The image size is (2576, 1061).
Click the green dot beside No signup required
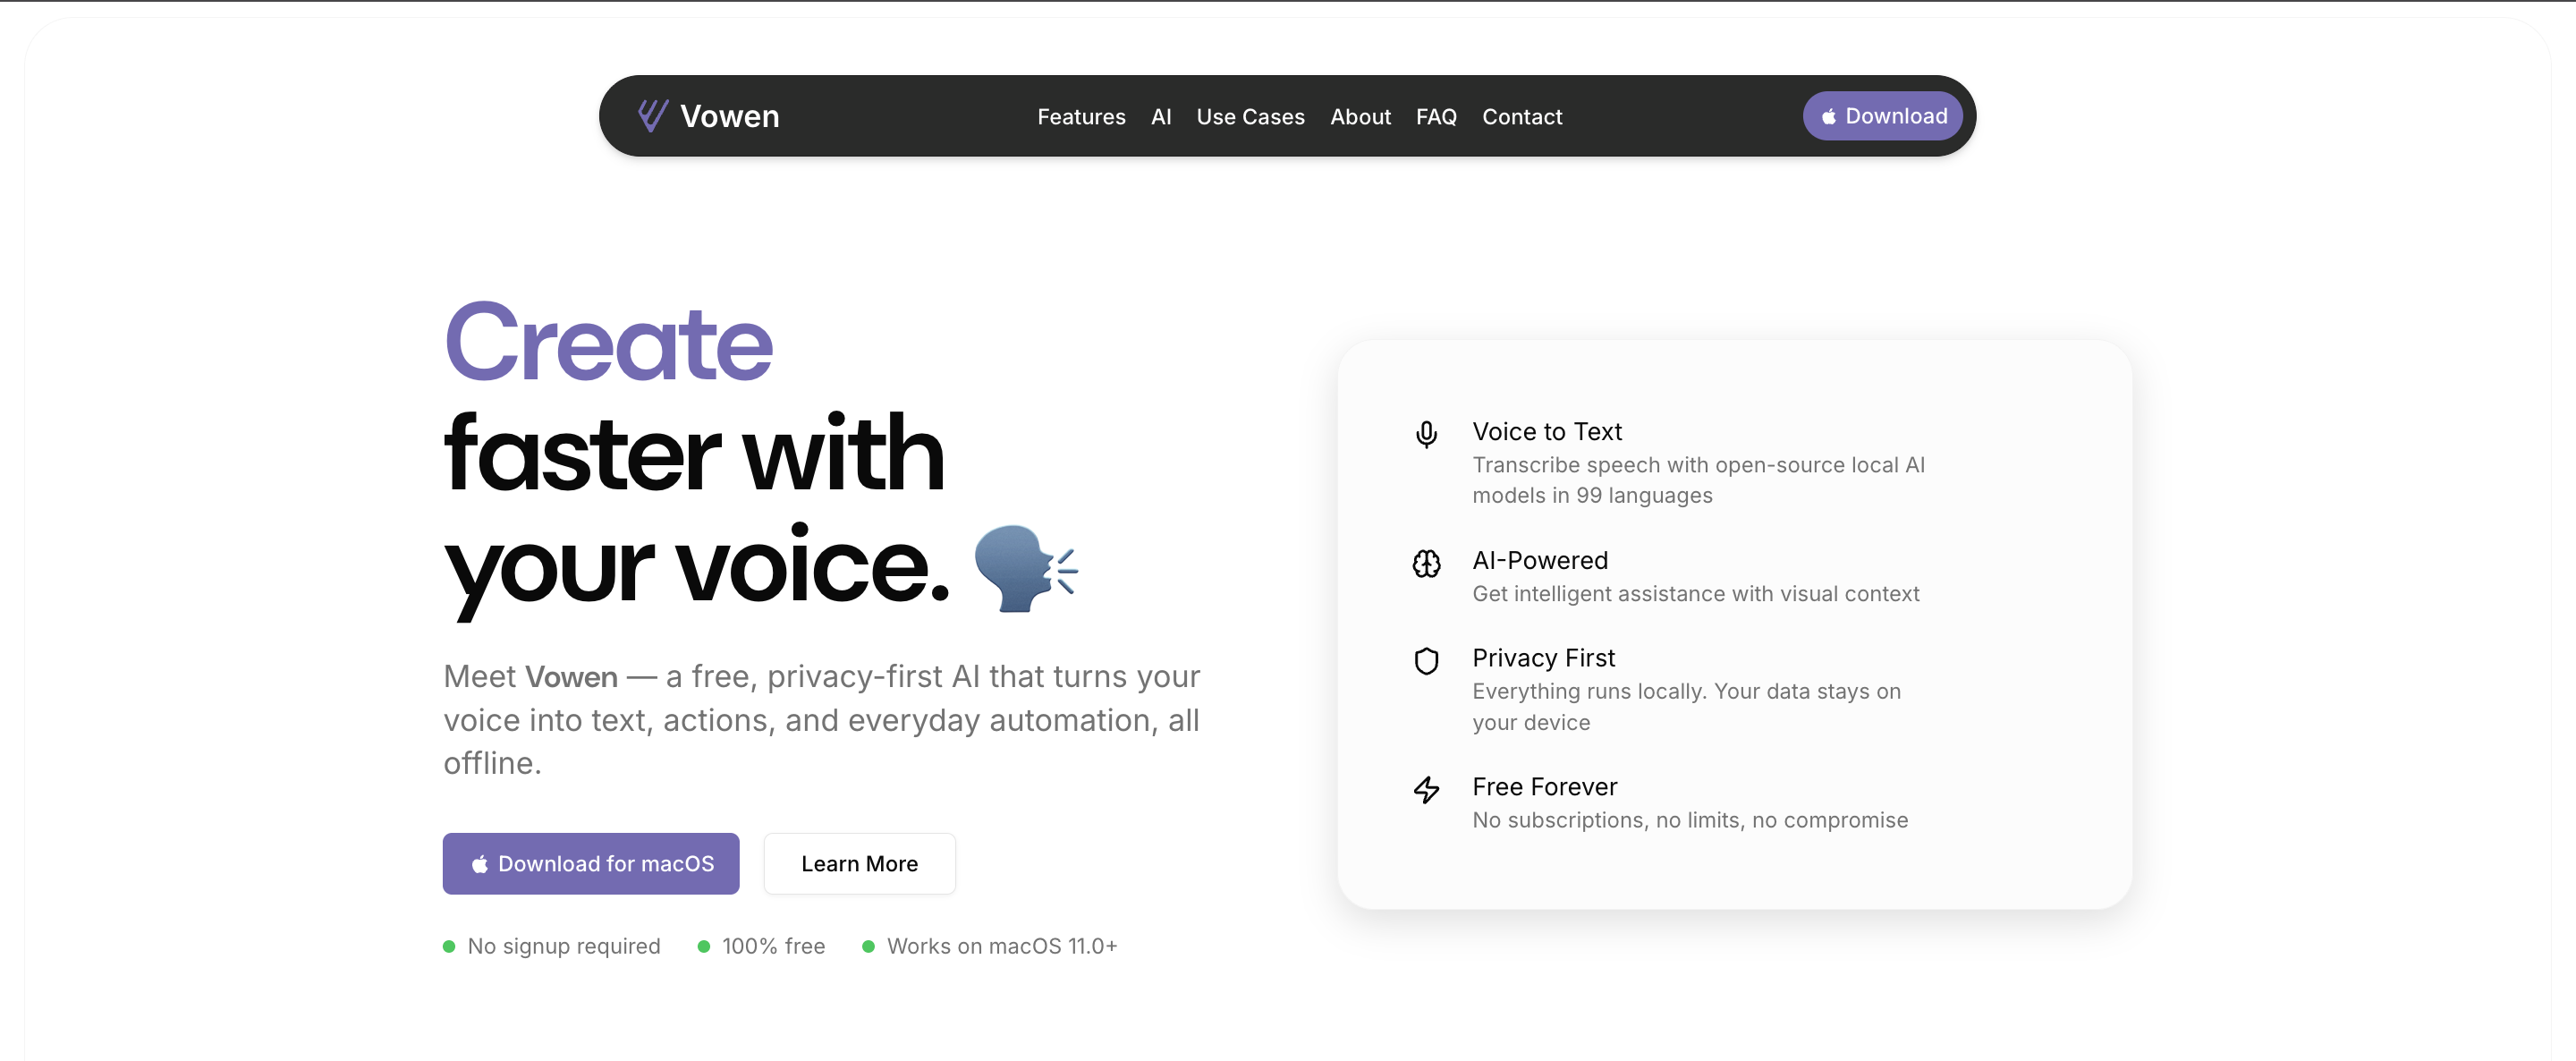(448, 946)
